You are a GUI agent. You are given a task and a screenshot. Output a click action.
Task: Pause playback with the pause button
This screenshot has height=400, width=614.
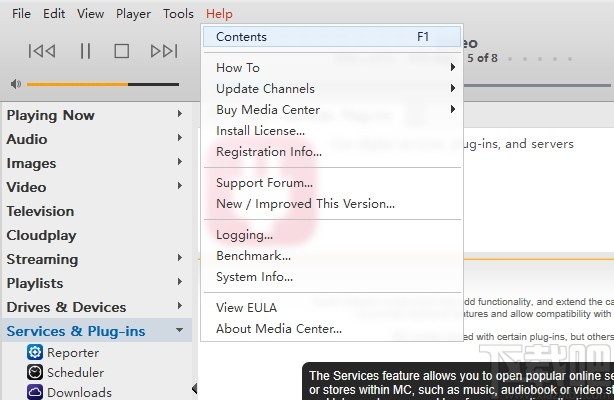pos(85,51)
